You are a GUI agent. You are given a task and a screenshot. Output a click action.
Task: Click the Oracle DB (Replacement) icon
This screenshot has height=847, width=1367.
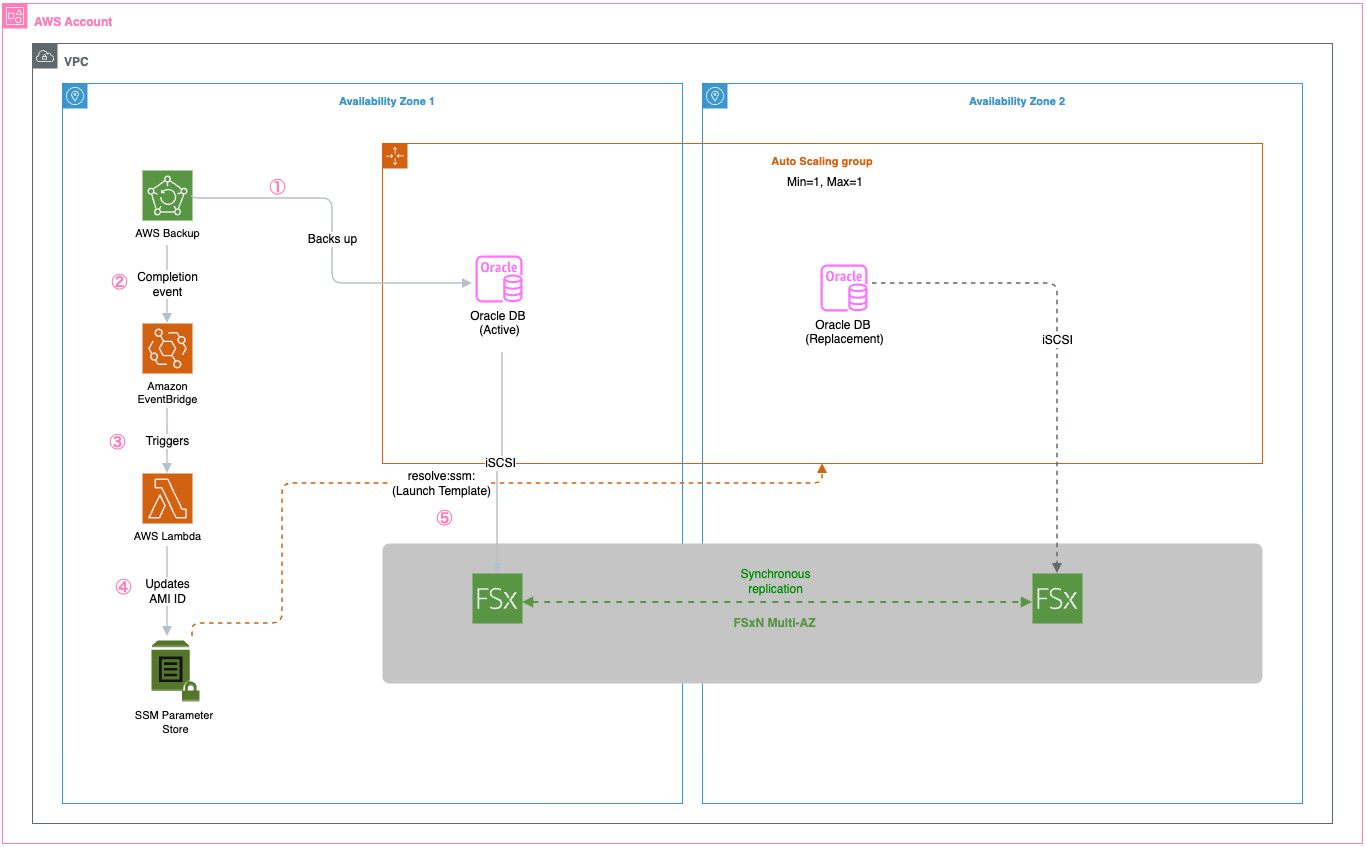click(x=843, y=288)
